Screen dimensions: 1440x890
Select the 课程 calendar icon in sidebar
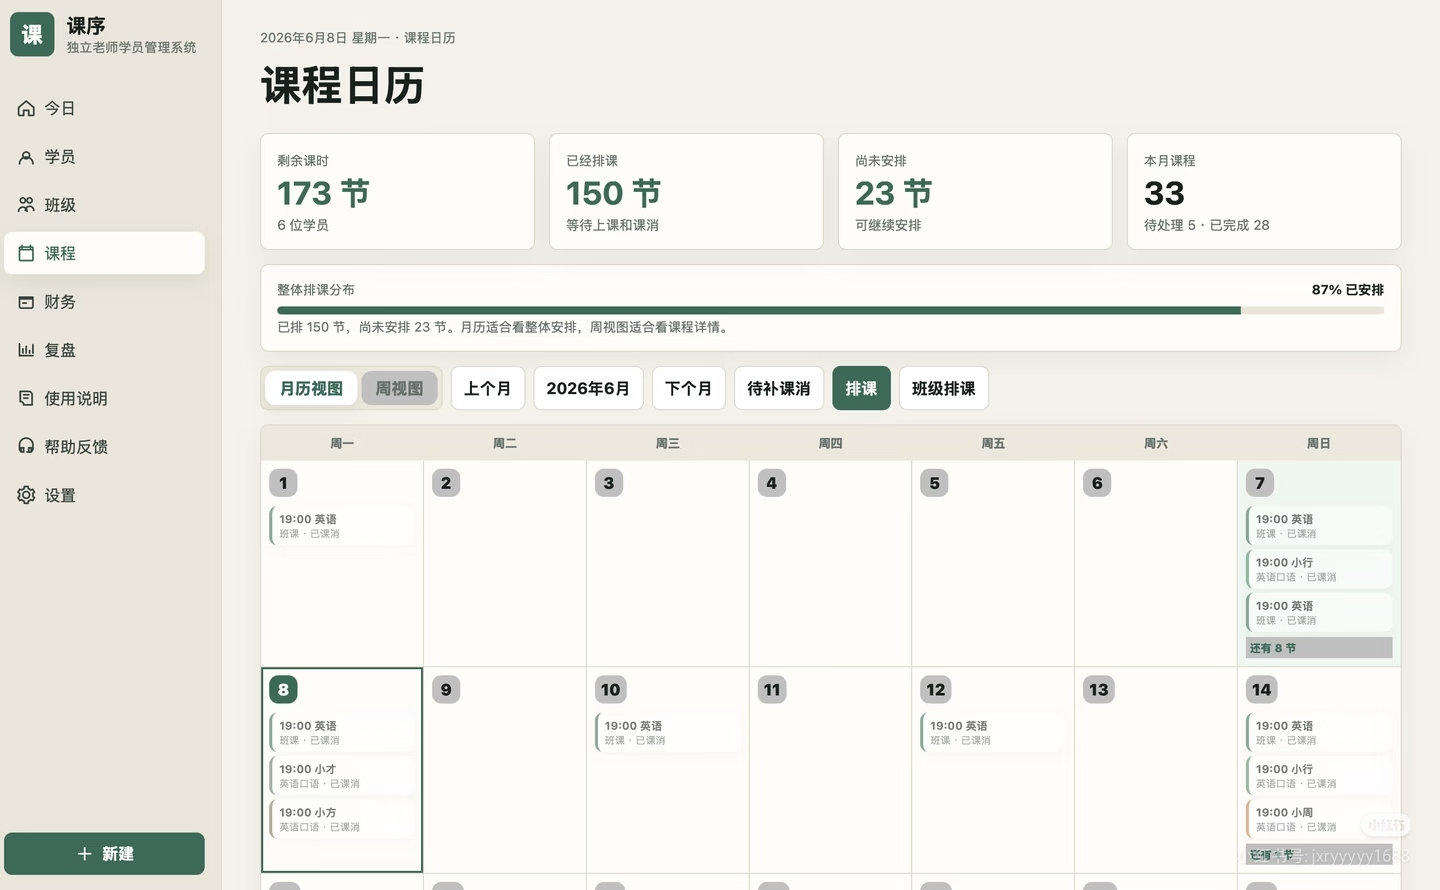(26, 253)
